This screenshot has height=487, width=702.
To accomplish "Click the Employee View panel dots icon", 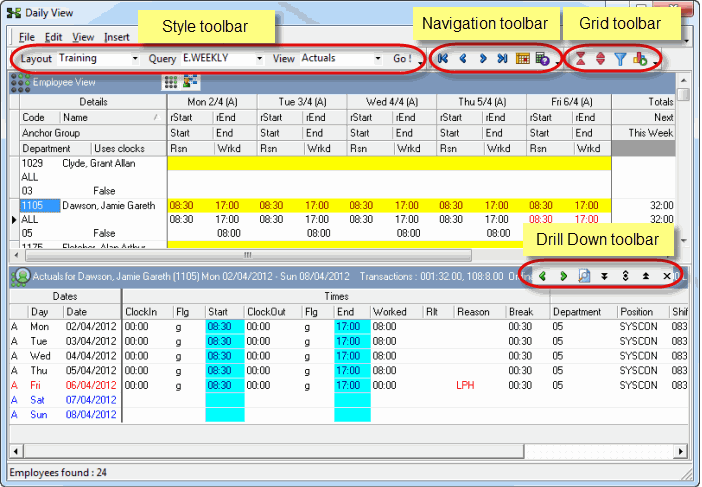I will tap(21, 83).
